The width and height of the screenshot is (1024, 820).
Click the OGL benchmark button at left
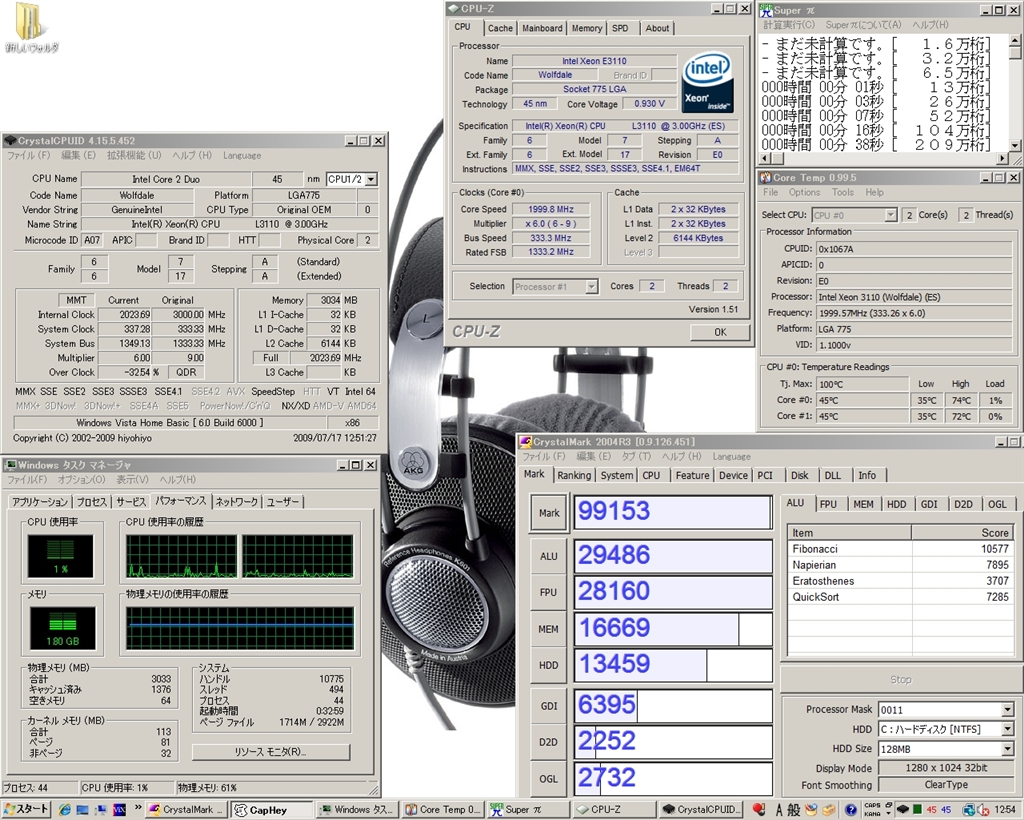click(x=549, y=778)
